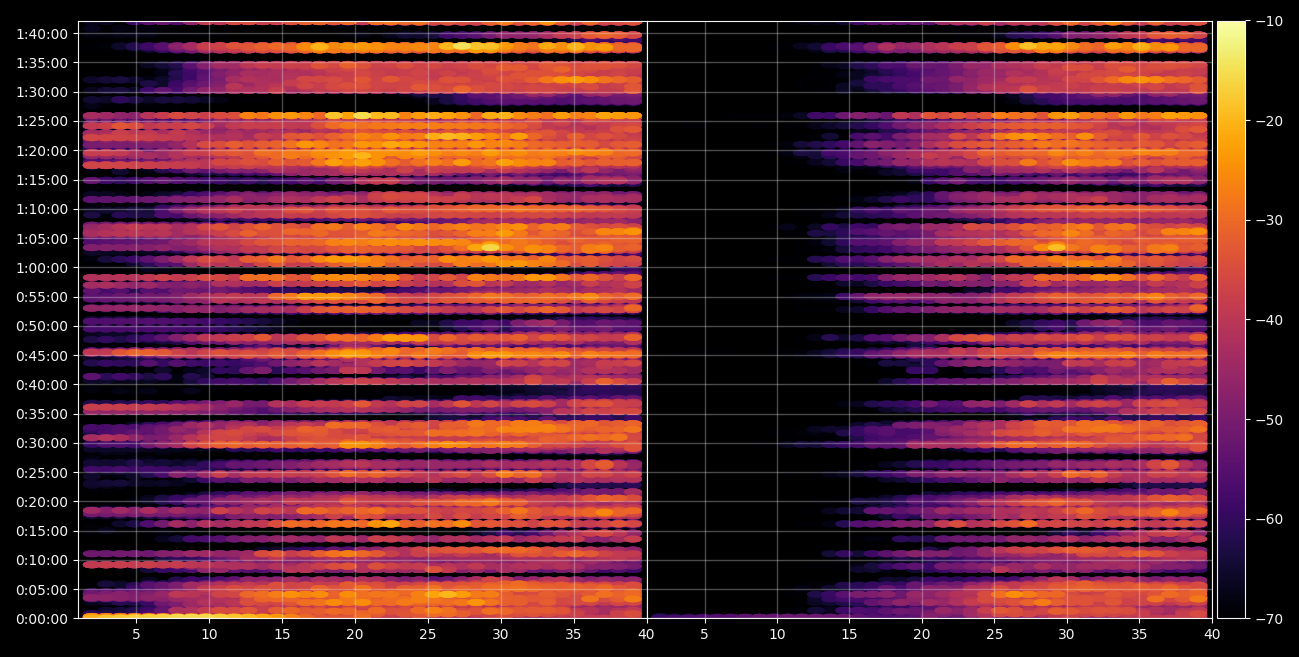Click the 1:25:00 time axis label
Viewport: 1299px width, 657px height.
coord(42,121)
